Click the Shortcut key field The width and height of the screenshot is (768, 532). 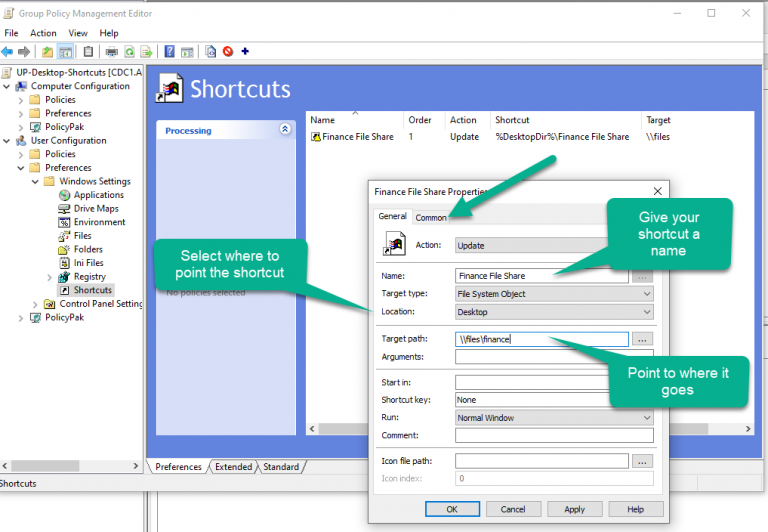(533, 400)
